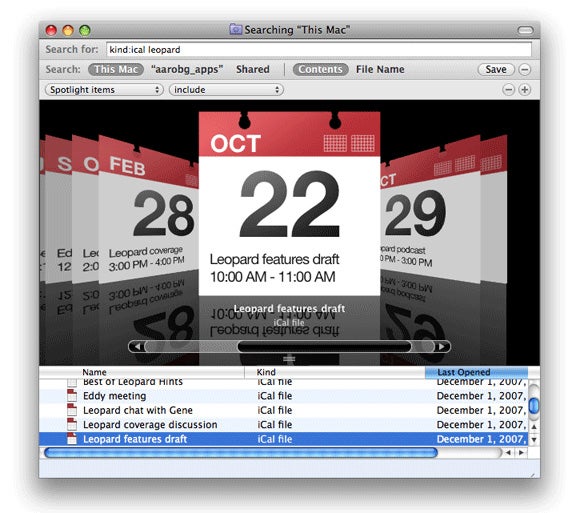Viewport: 580px width, 513px height.
Task: Select Eddy meeting row
Action: tap(284, 396)
